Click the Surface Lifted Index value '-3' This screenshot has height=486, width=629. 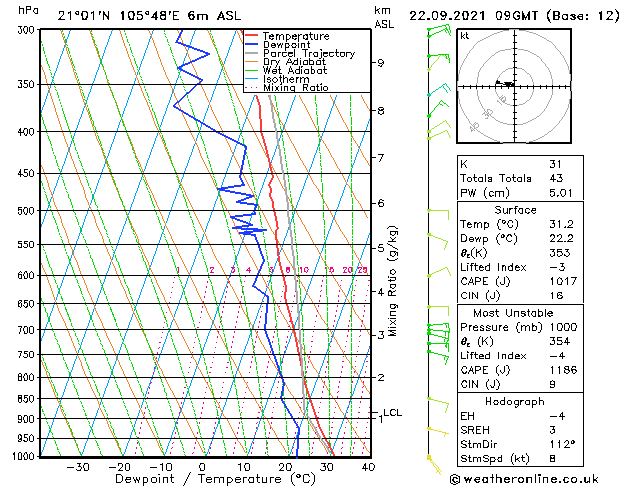(556, 267)
